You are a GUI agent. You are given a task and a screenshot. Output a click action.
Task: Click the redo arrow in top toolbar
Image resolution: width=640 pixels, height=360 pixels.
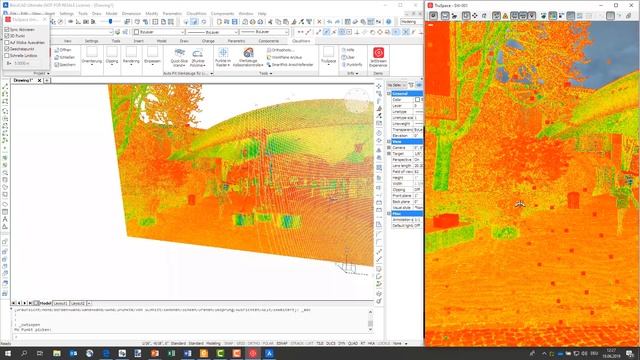[338, 22]
